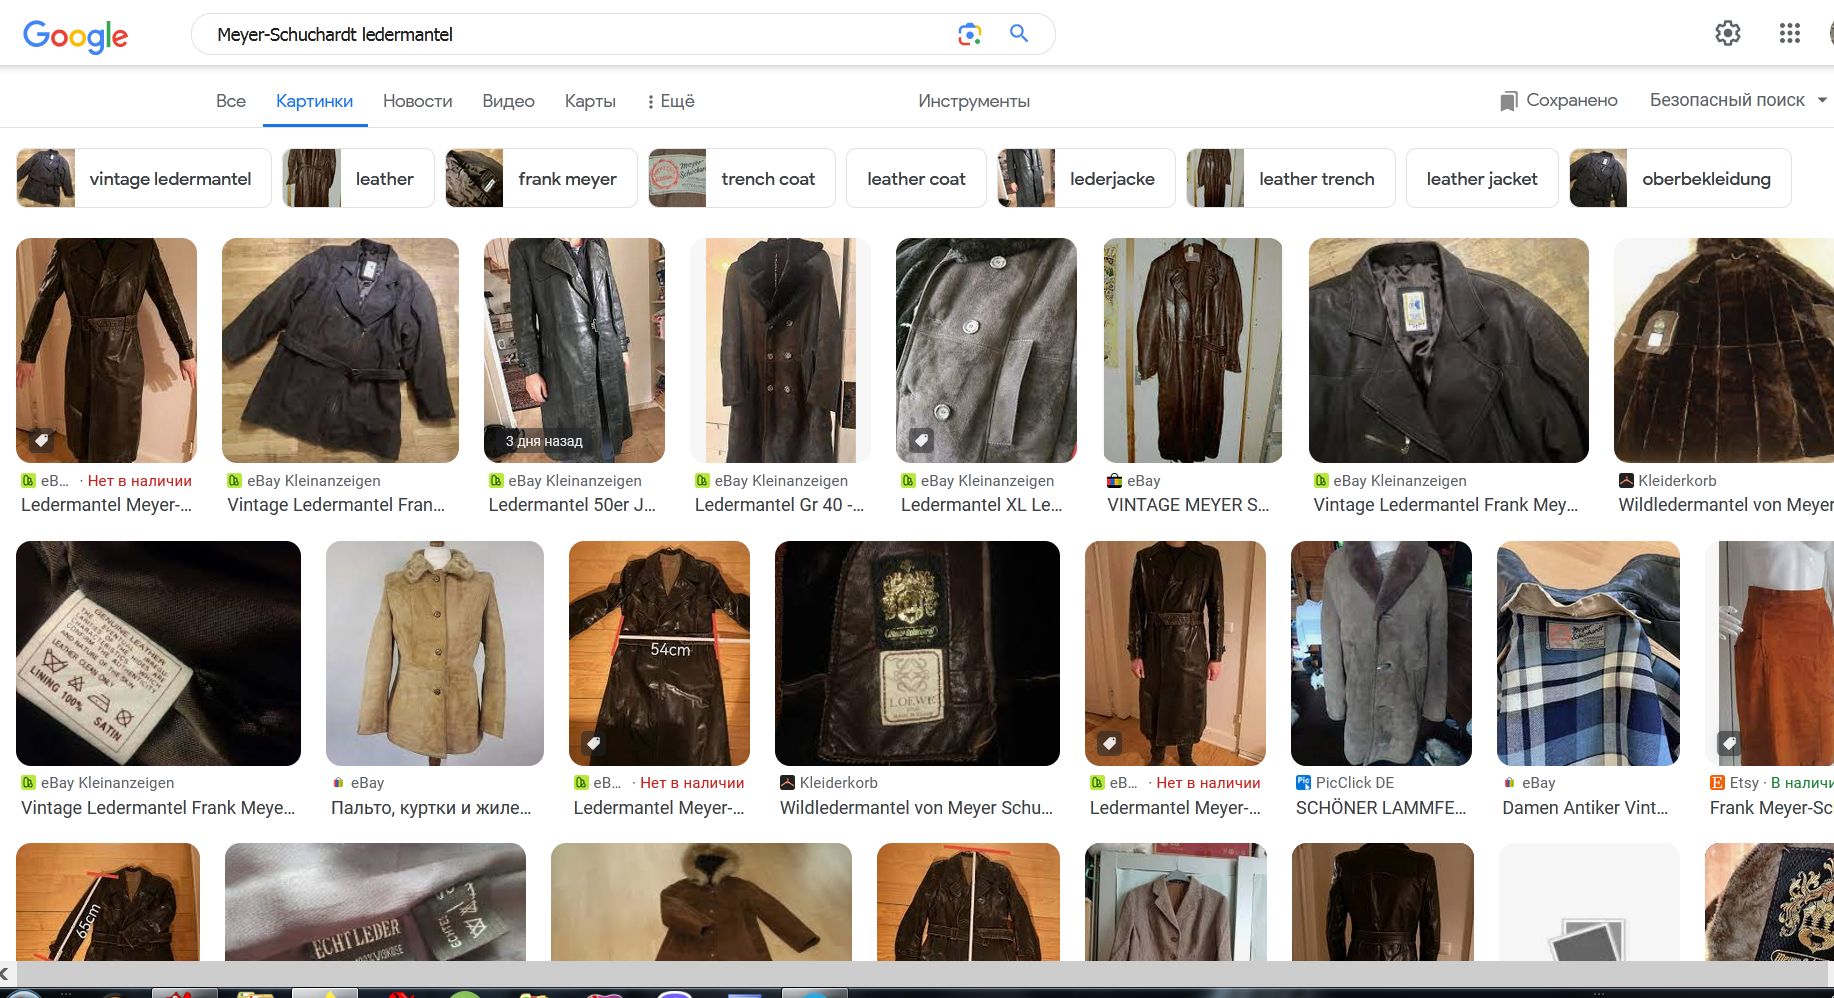Click the Etsy favicon
1834x998 pixels.
pos(1717,783)
